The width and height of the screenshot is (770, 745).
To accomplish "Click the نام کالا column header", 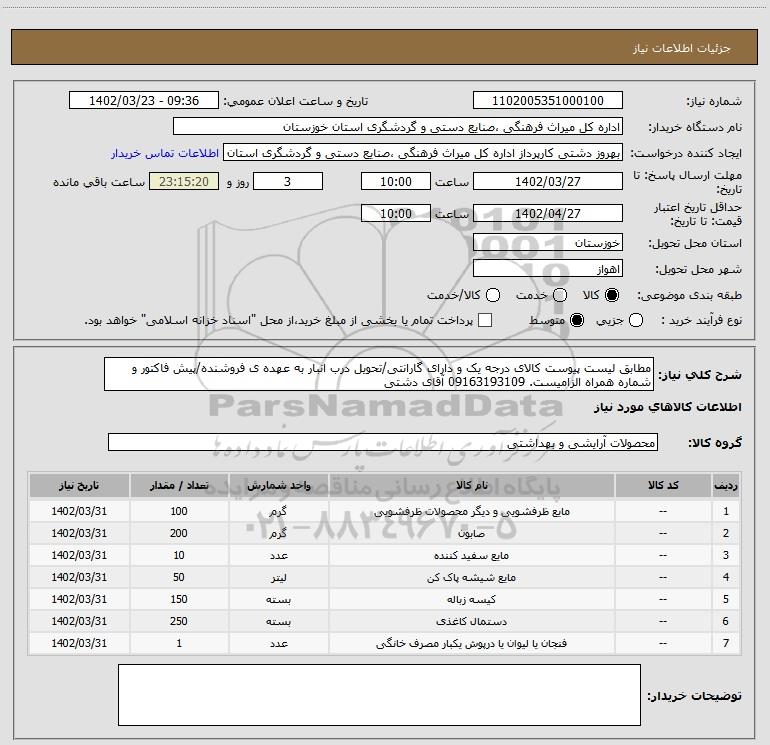I will coord(471,485).
